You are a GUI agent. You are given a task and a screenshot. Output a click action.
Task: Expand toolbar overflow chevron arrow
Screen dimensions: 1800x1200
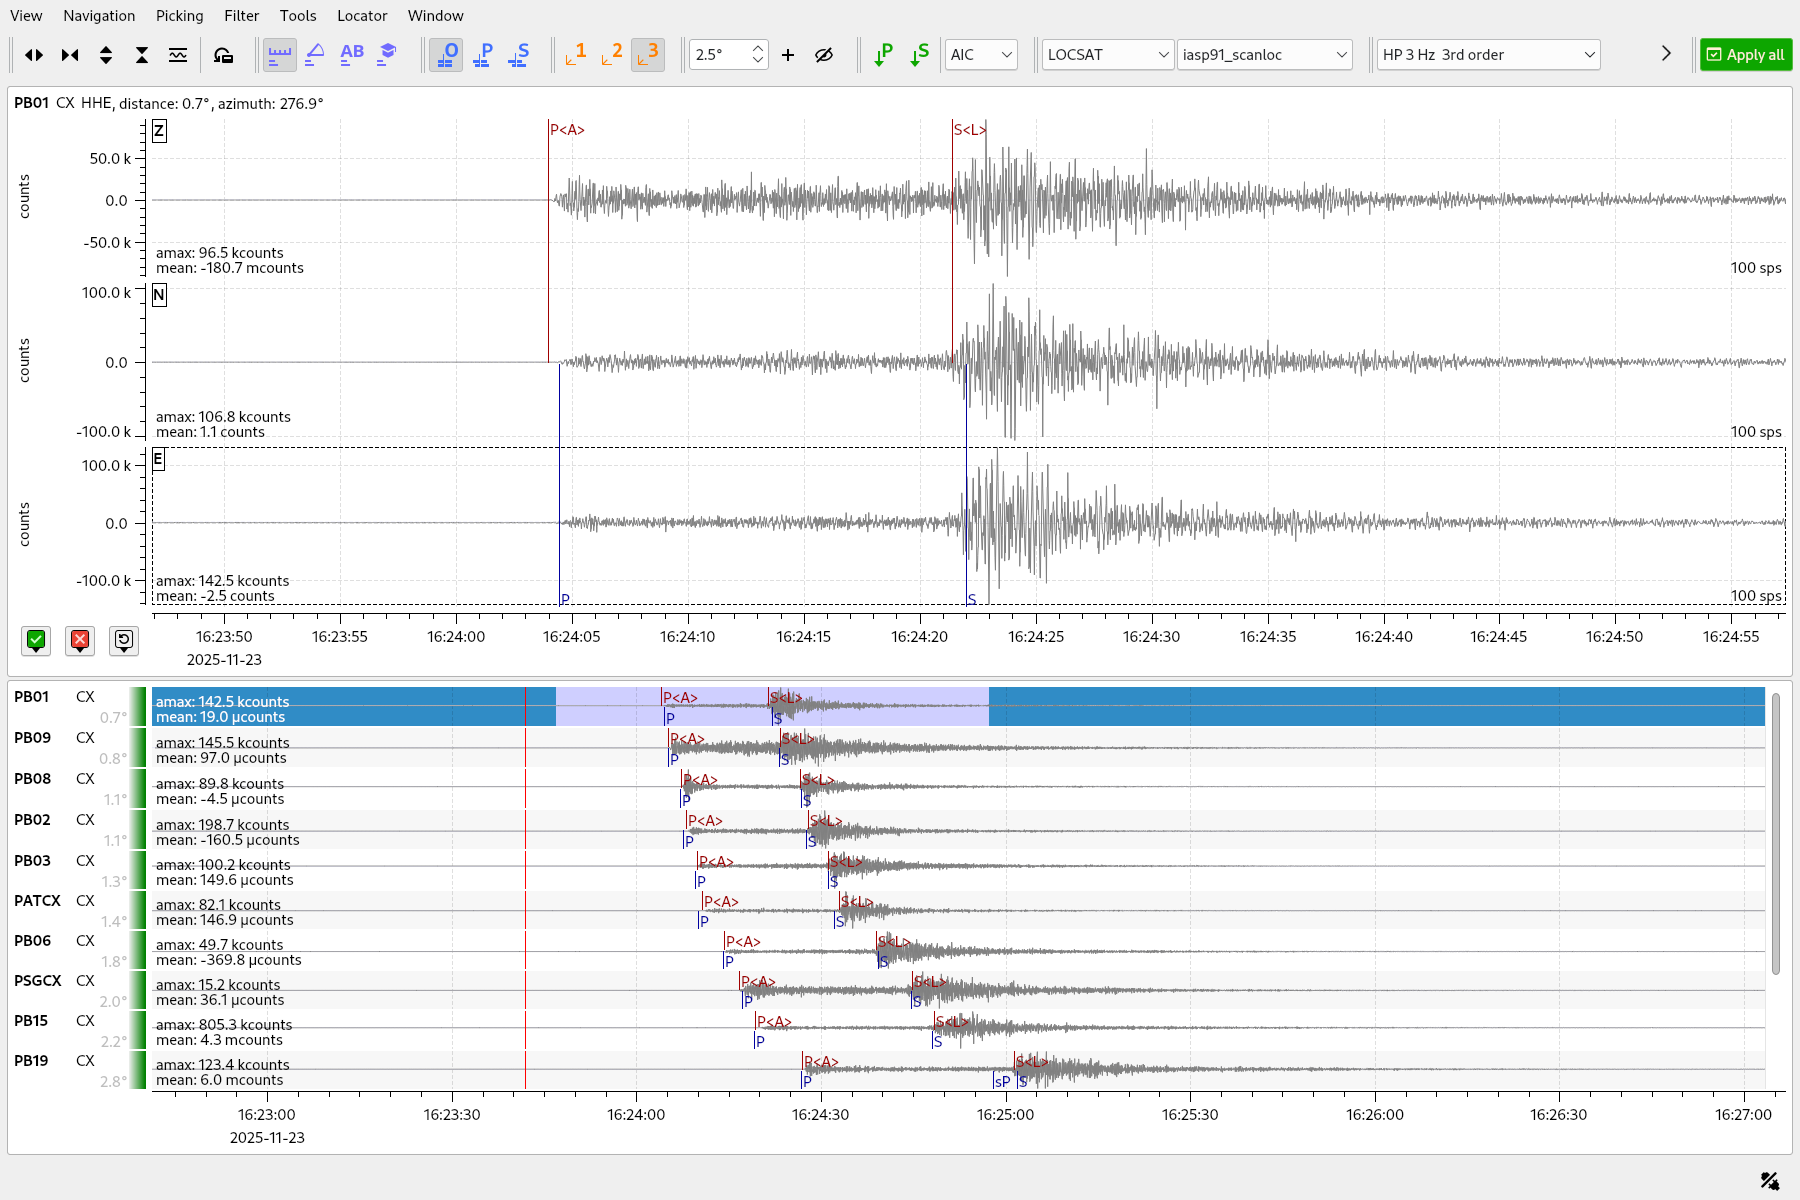pos(1666,54)
